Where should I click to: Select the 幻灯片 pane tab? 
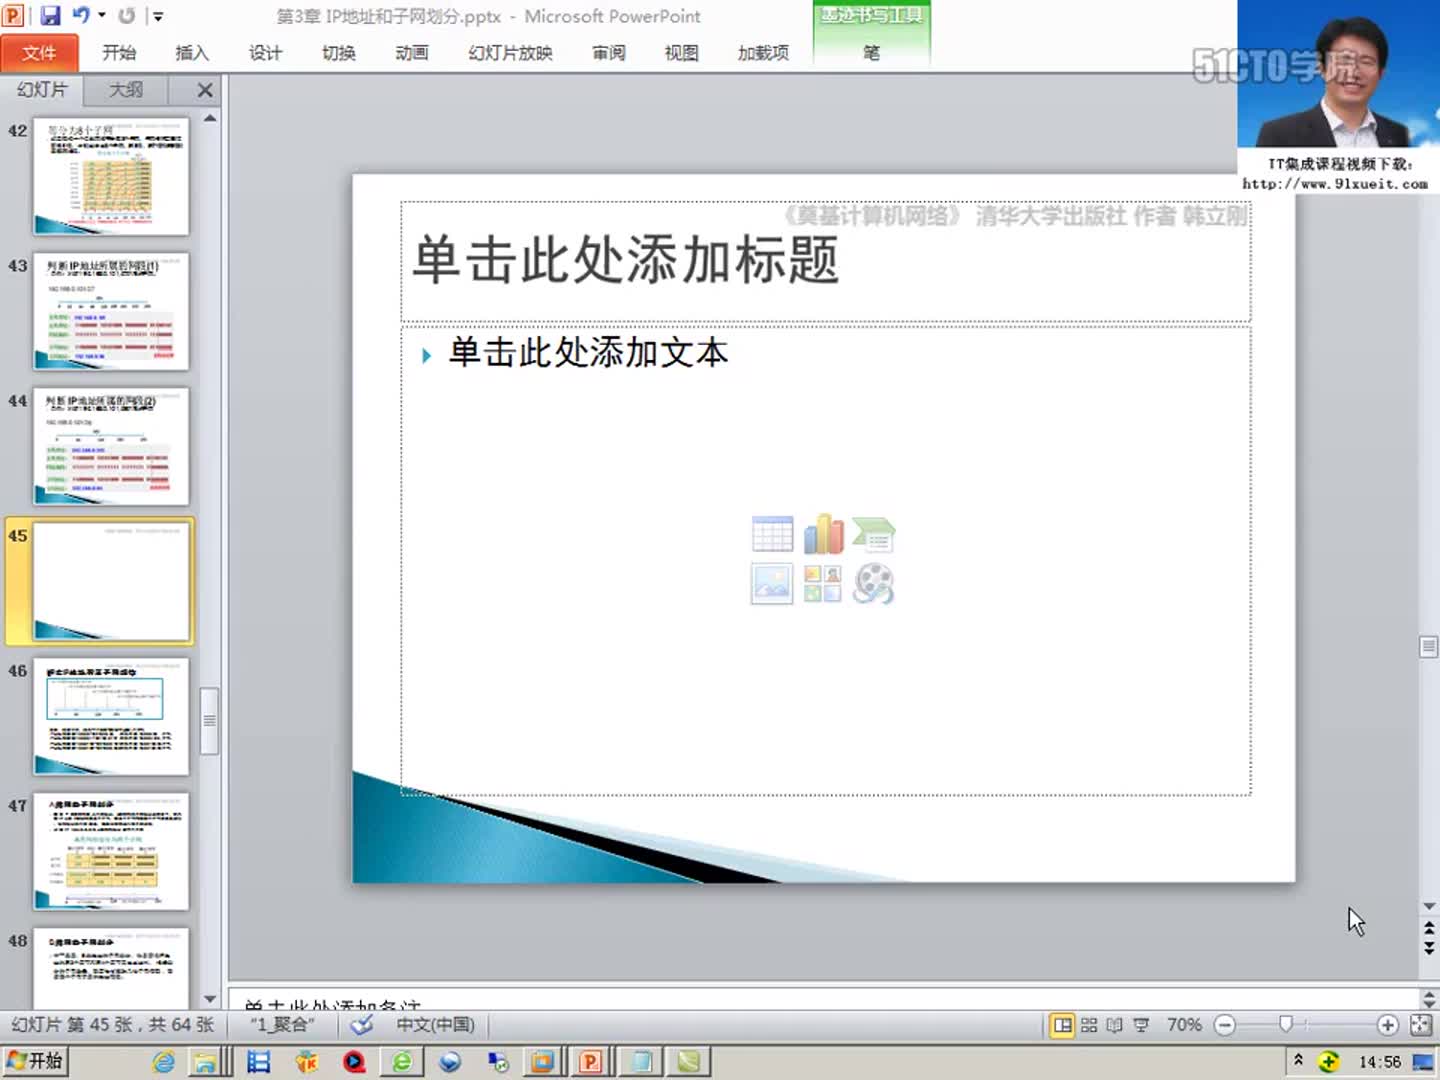[x=42, y=90]
